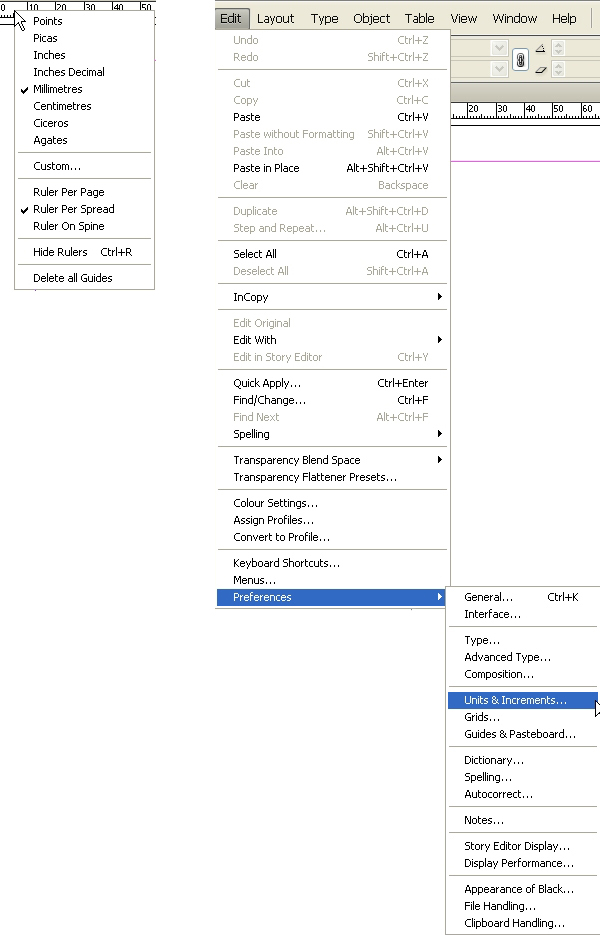Click the rotation angle icon
This screenshot has height=935, width=600.
click(x=540, y=48)
